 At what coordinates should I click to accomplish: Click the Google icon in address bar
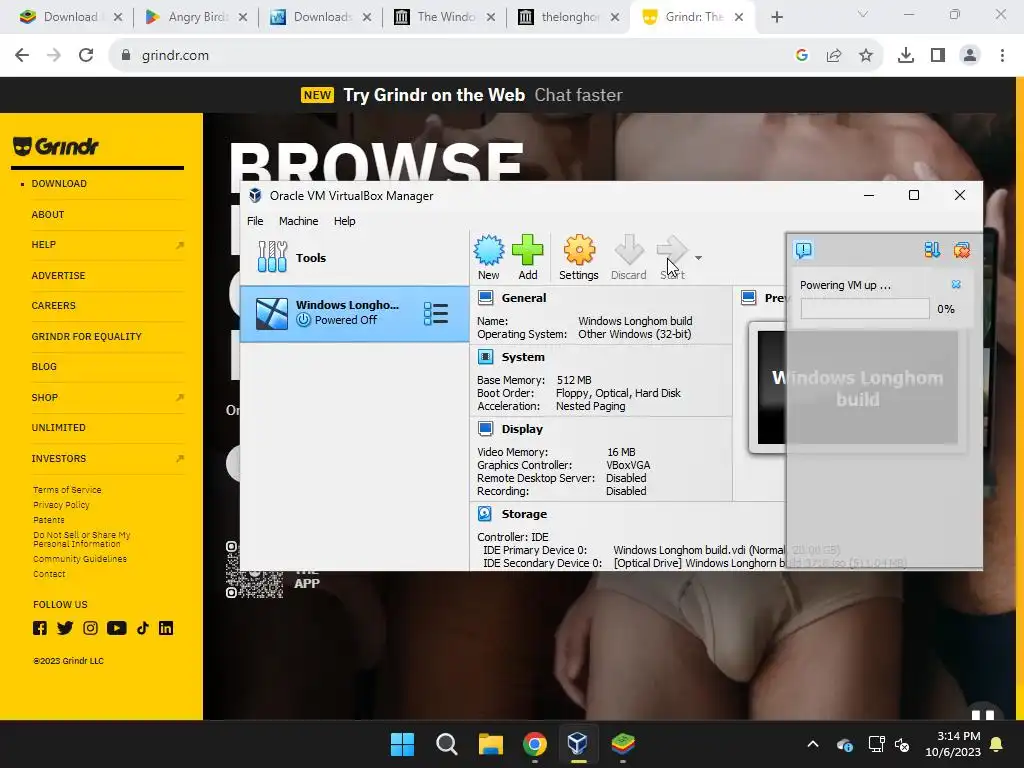[x=802, y=56]
